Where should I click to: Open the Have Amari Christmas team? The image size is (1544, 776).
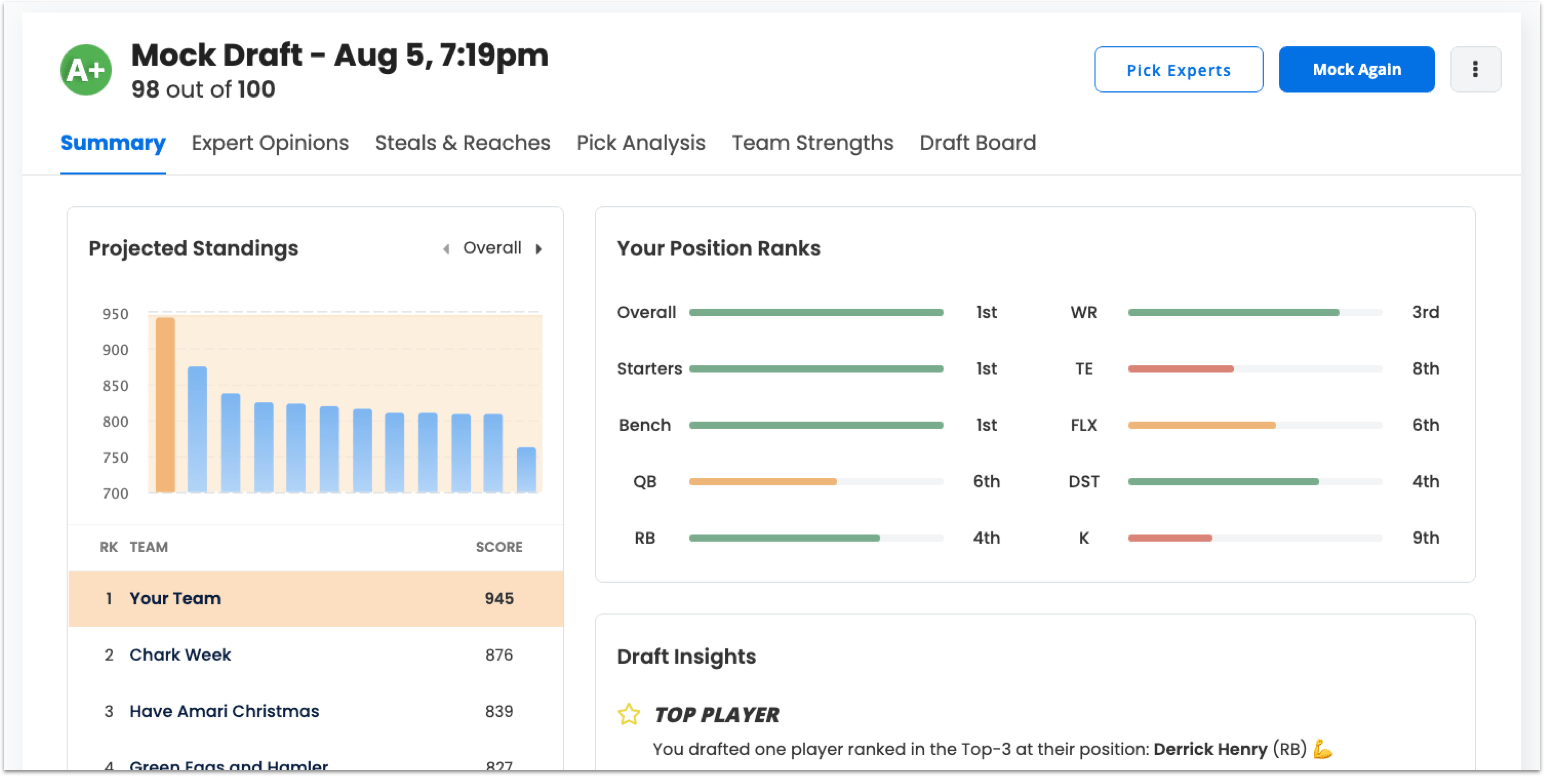[x=224, y=711]
